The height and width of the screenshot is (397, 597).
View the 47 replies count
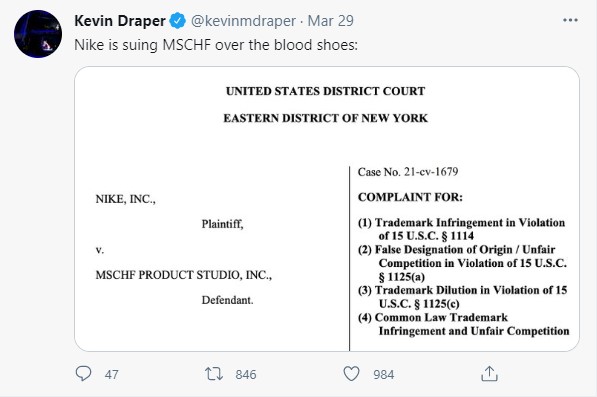tap(111, 375)
